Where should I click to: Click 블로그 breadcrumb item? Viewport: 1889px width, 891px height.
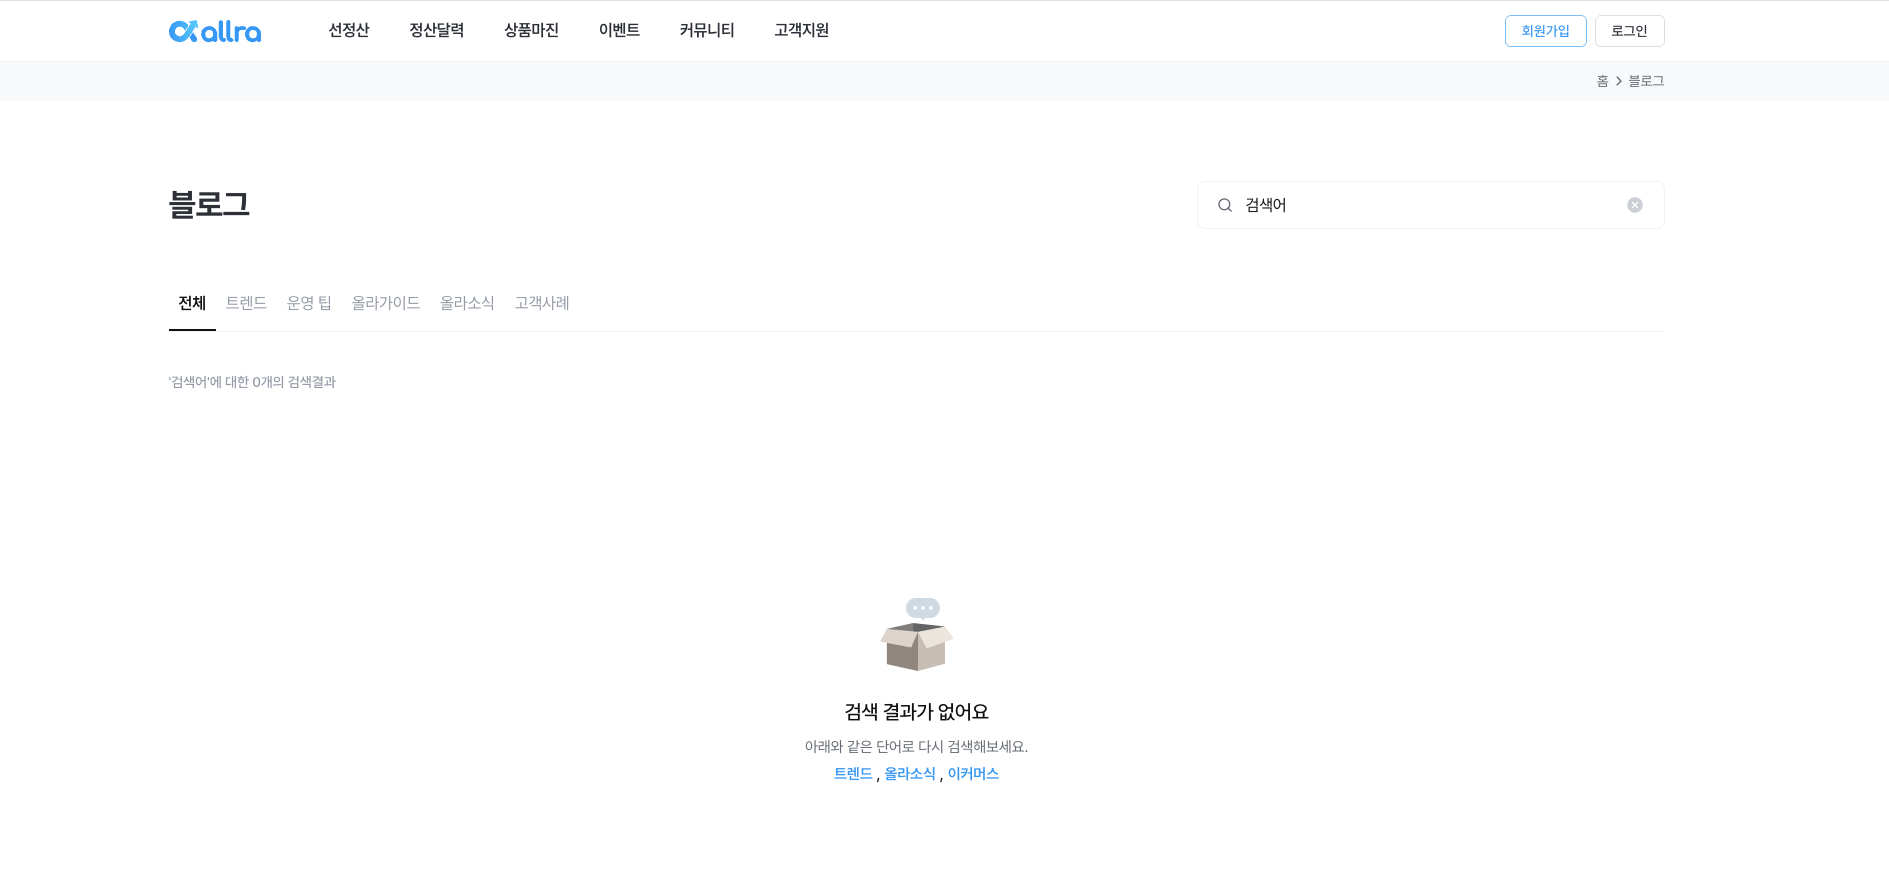[1646, 81]
